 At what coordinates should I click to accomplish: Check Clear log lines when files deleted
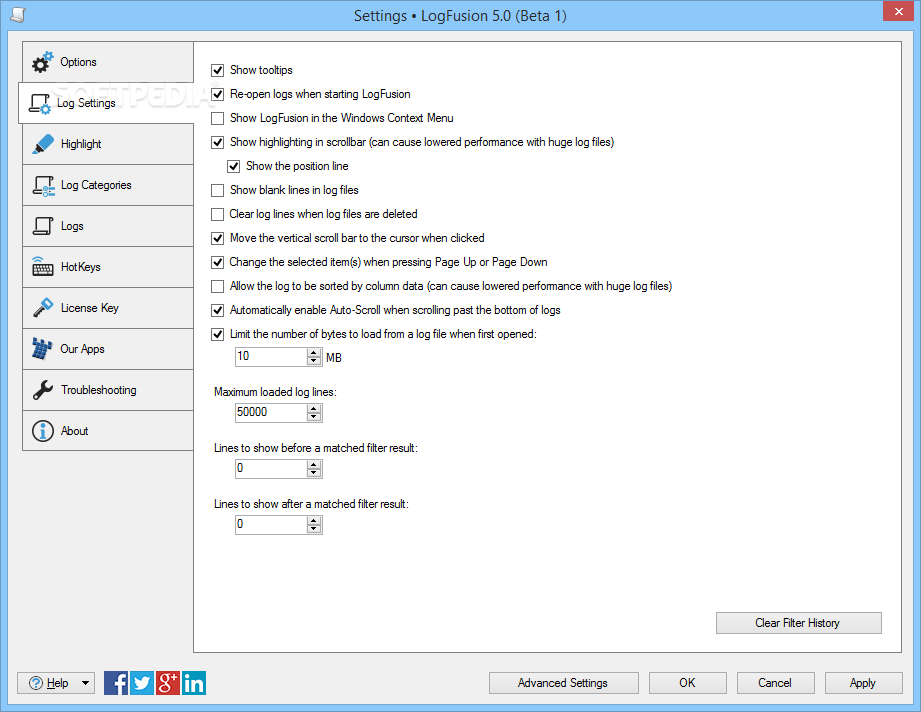pyautogui.click(x=217, y=214)
